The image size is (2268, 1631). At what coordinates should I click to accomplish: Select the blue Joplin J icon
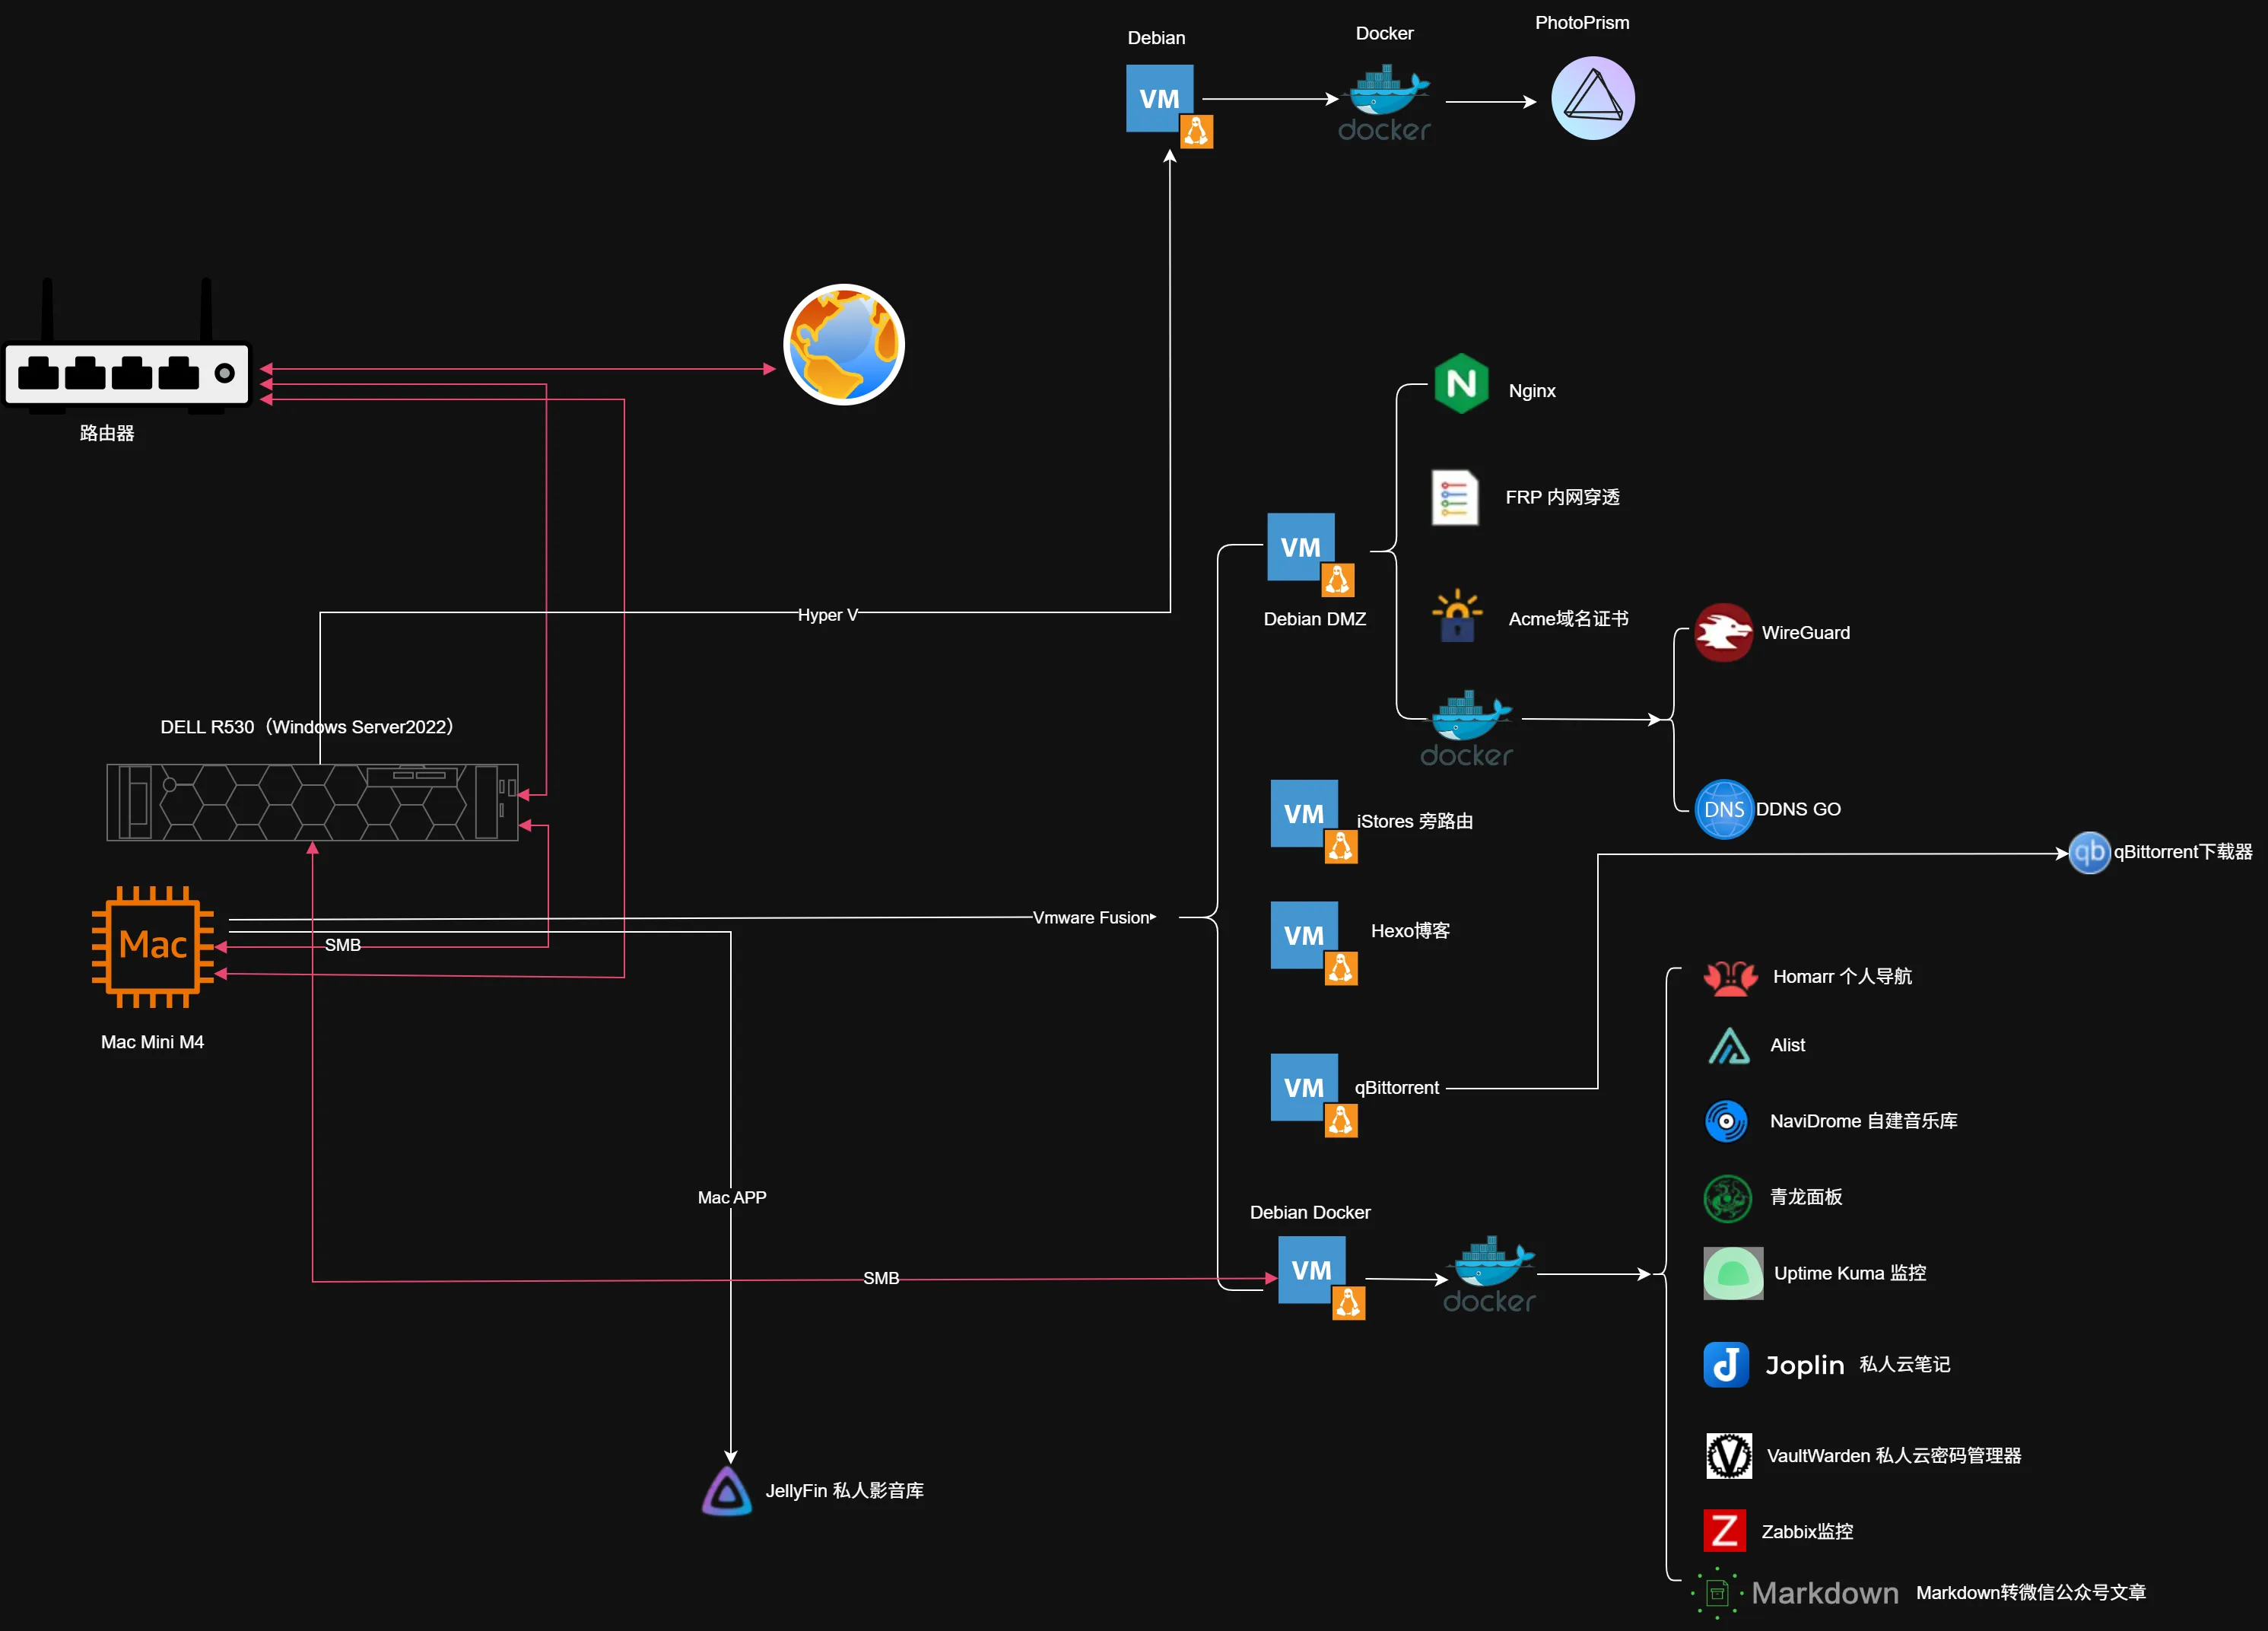[1726, 1364]
